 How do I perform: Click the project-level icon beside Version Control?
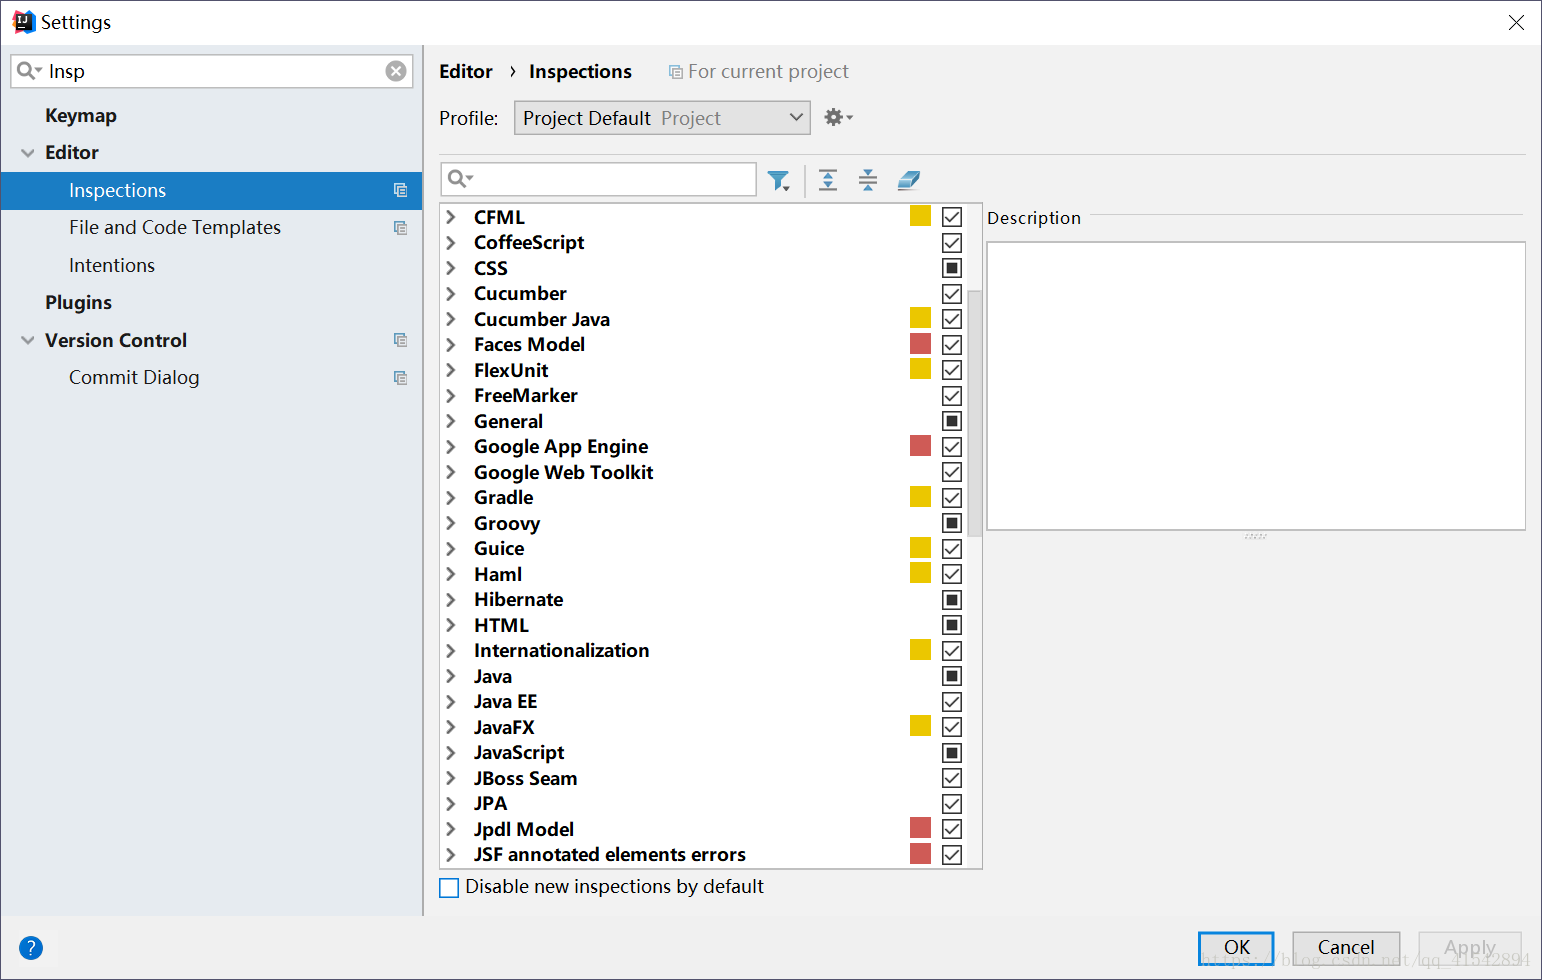coord(400,340)
